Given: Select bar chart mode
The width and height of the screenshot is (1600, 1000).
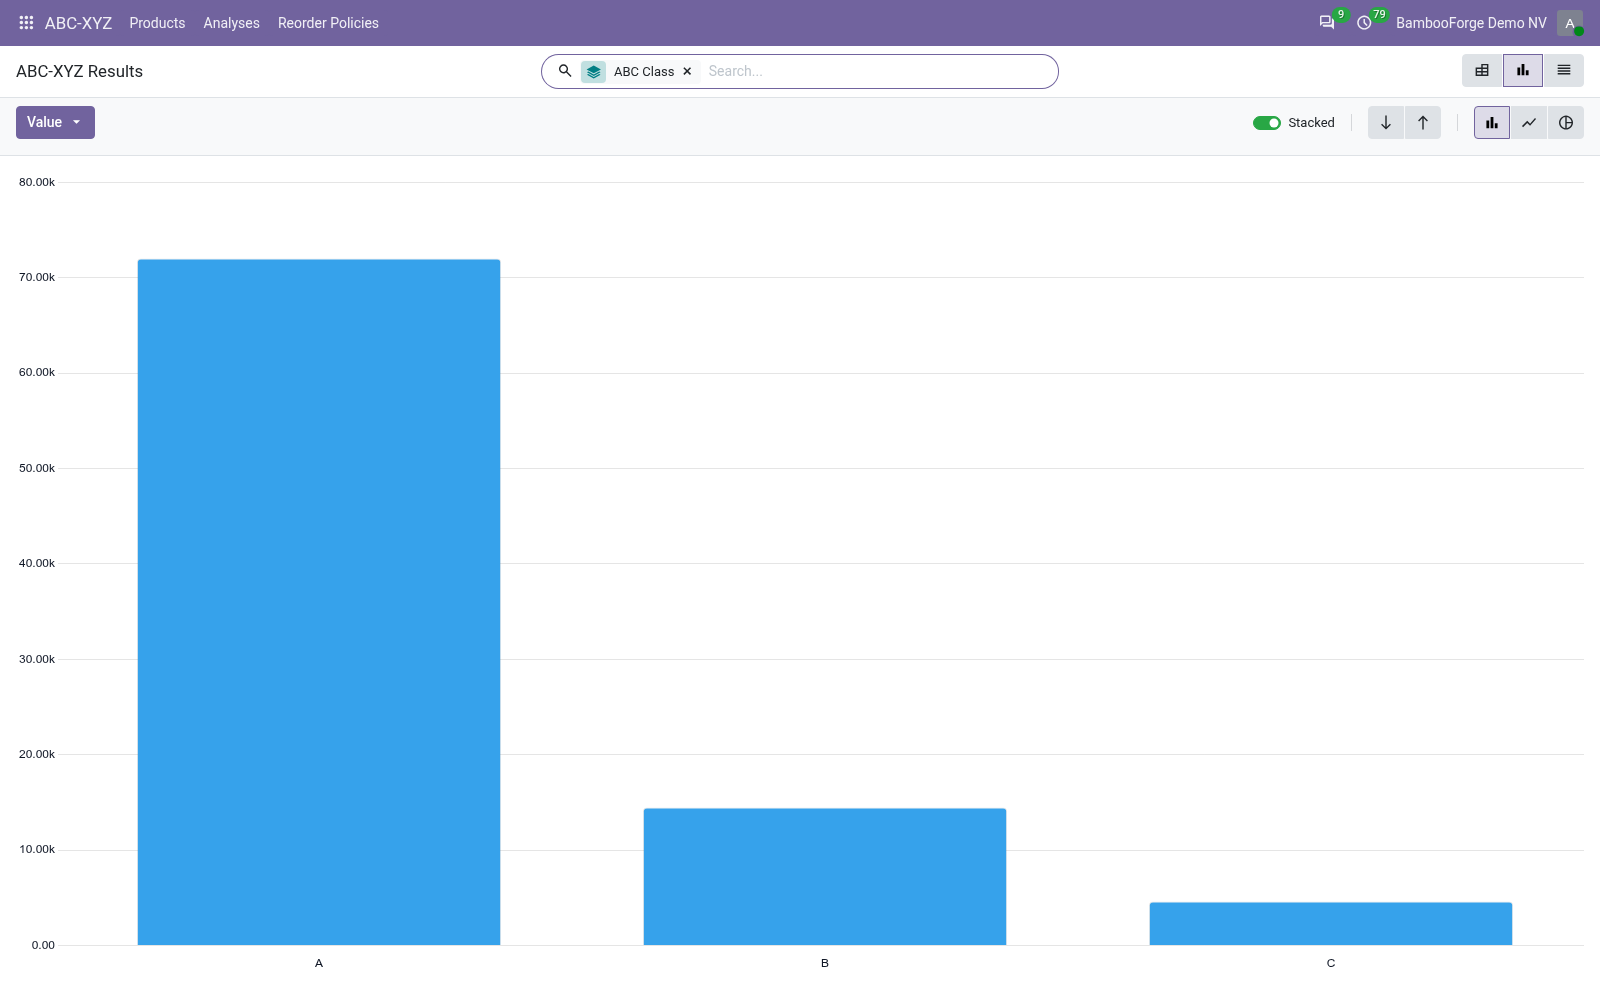Looking at the screenshot, I should tap(1492, 123).
